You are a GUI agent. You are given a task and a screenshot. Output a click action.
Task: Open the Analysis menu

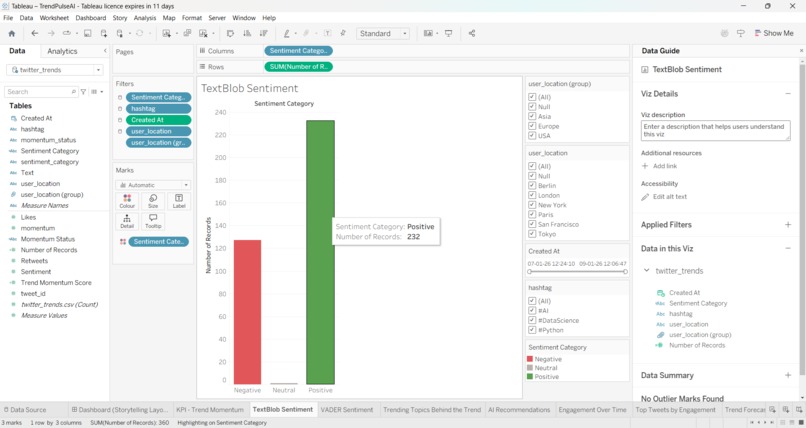[145, 17]
